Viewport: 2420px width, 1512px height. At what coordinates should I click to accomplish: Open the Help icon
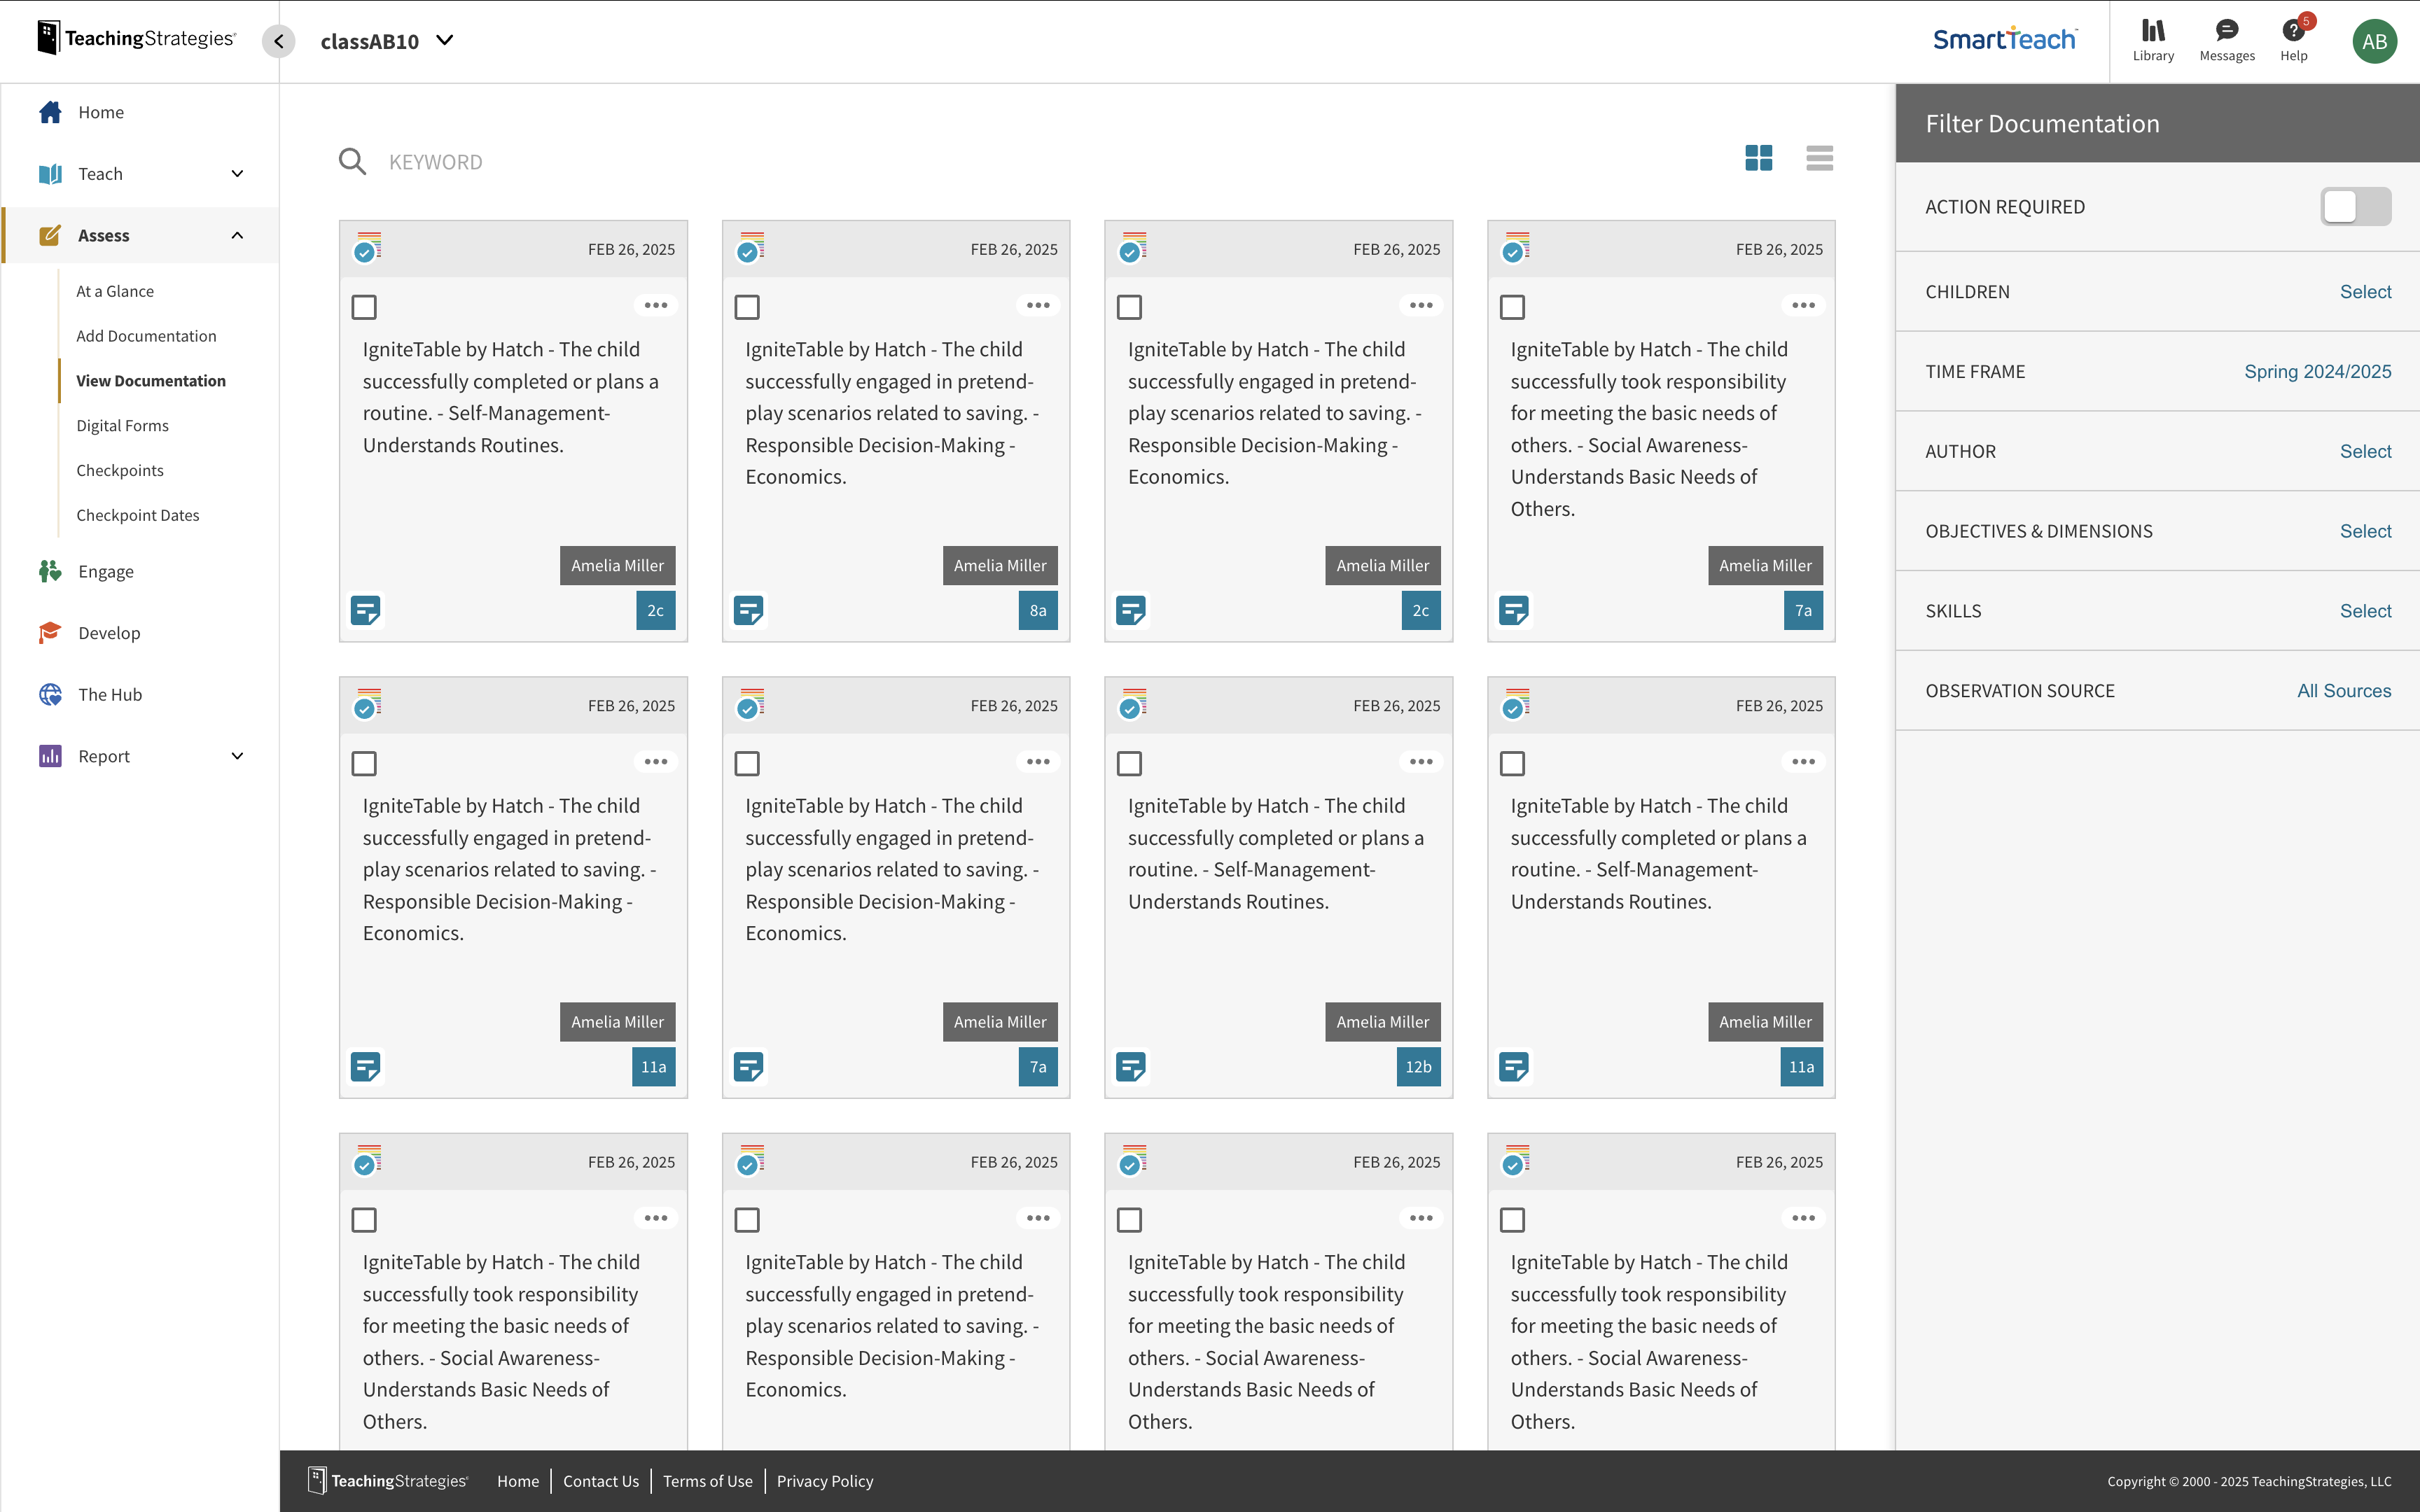2293,41
